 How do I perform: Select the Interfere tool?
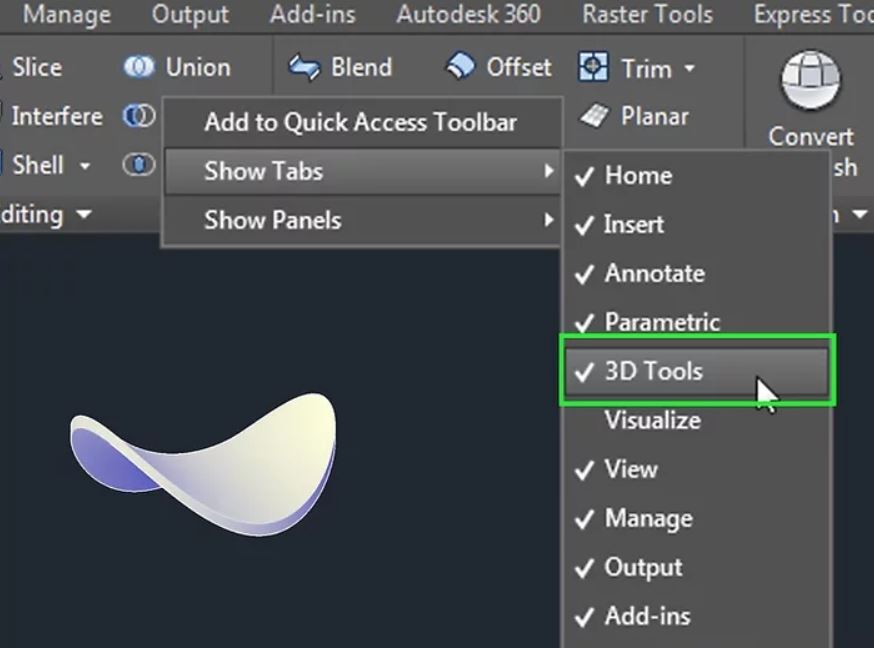(57, 116)
